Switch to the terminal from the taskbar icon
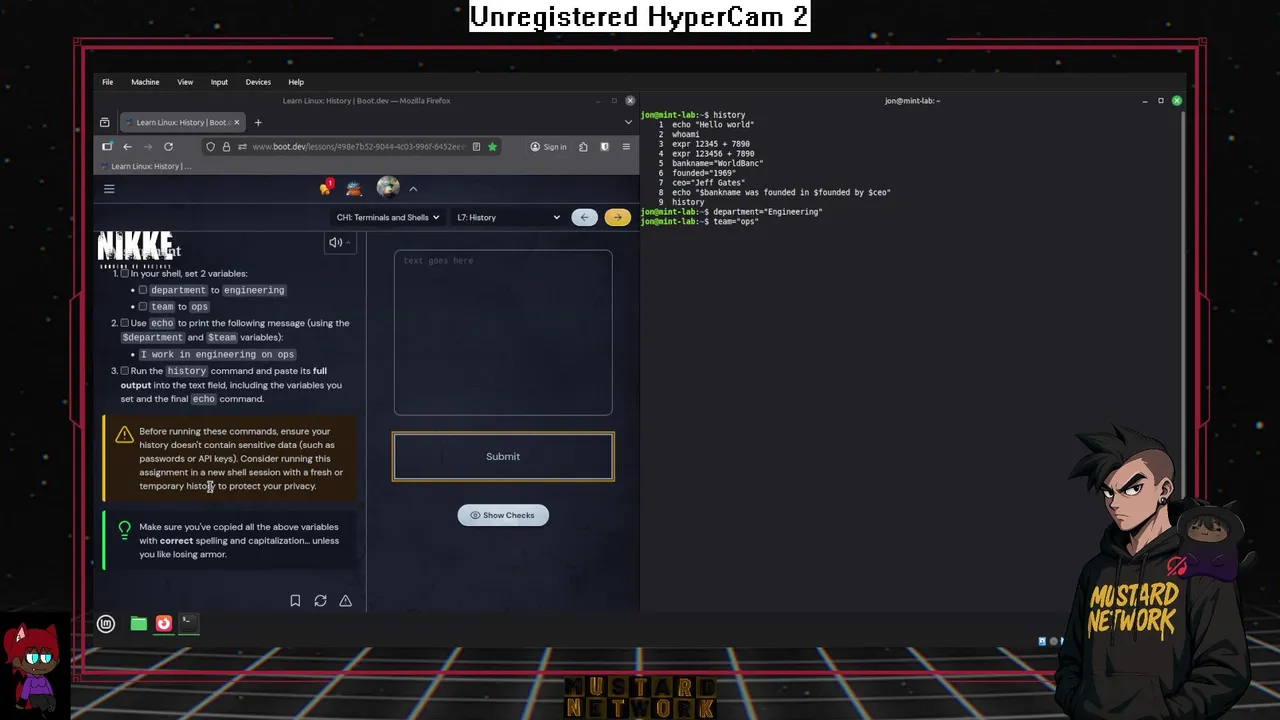Image resolution: width=1280 pixels, height=720 pixels. pos(188,623)
